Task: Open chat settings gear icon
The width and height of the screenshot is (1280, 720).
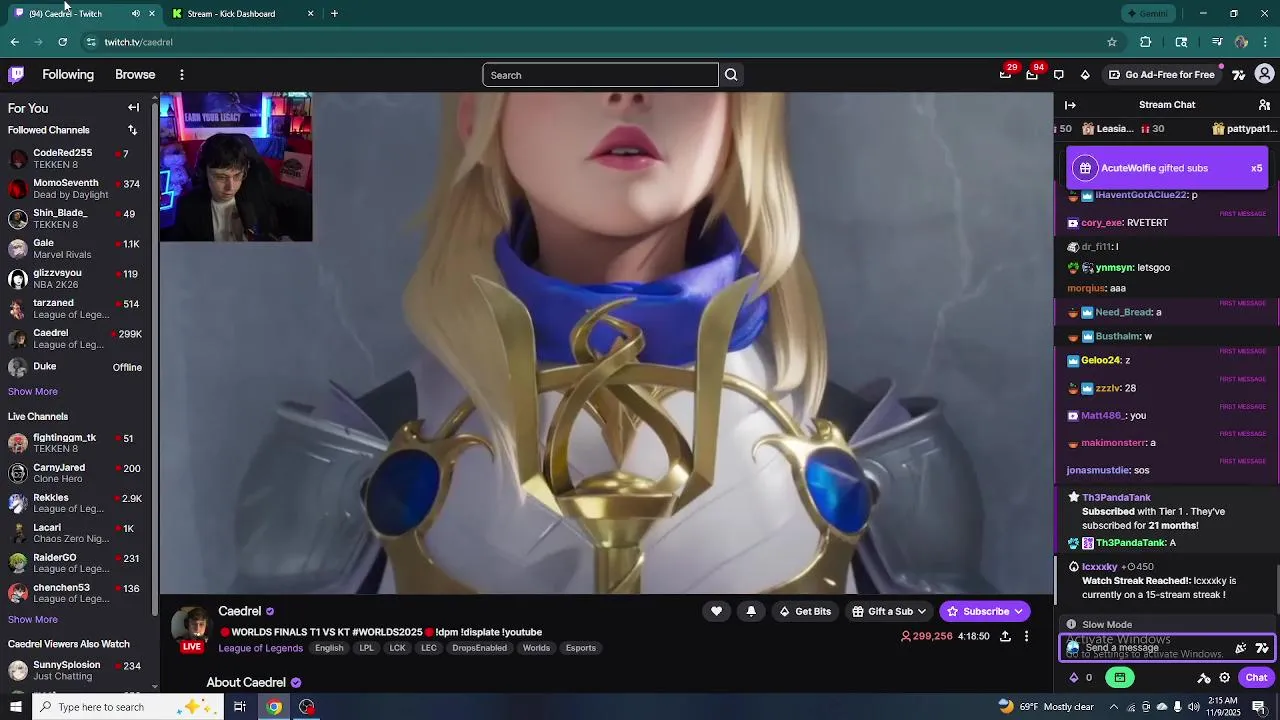Action: [x=1224, y=677]
